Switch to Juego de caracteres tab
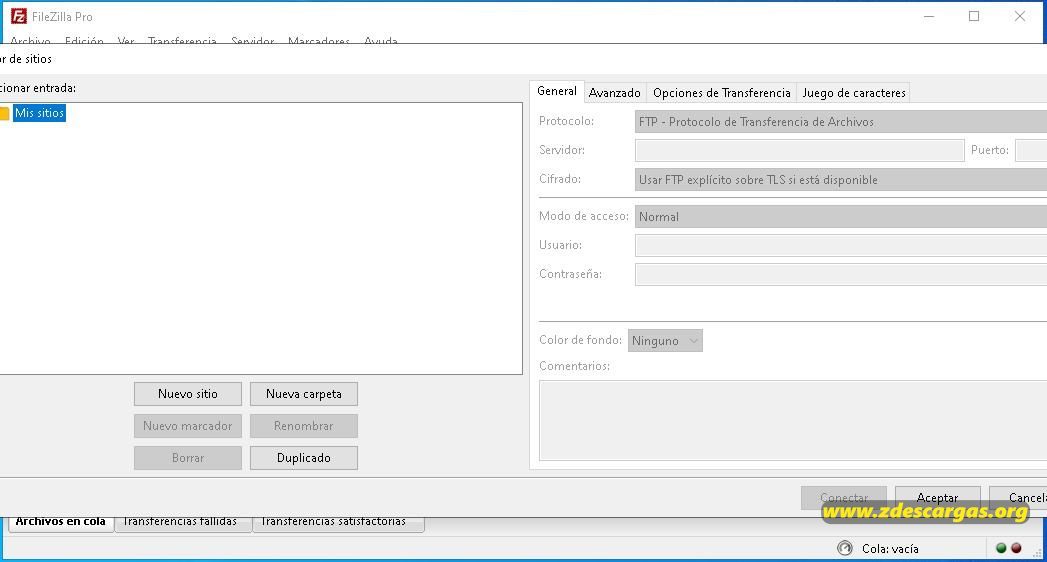Viewport: 1047px width, 562px height. [854, 93]
